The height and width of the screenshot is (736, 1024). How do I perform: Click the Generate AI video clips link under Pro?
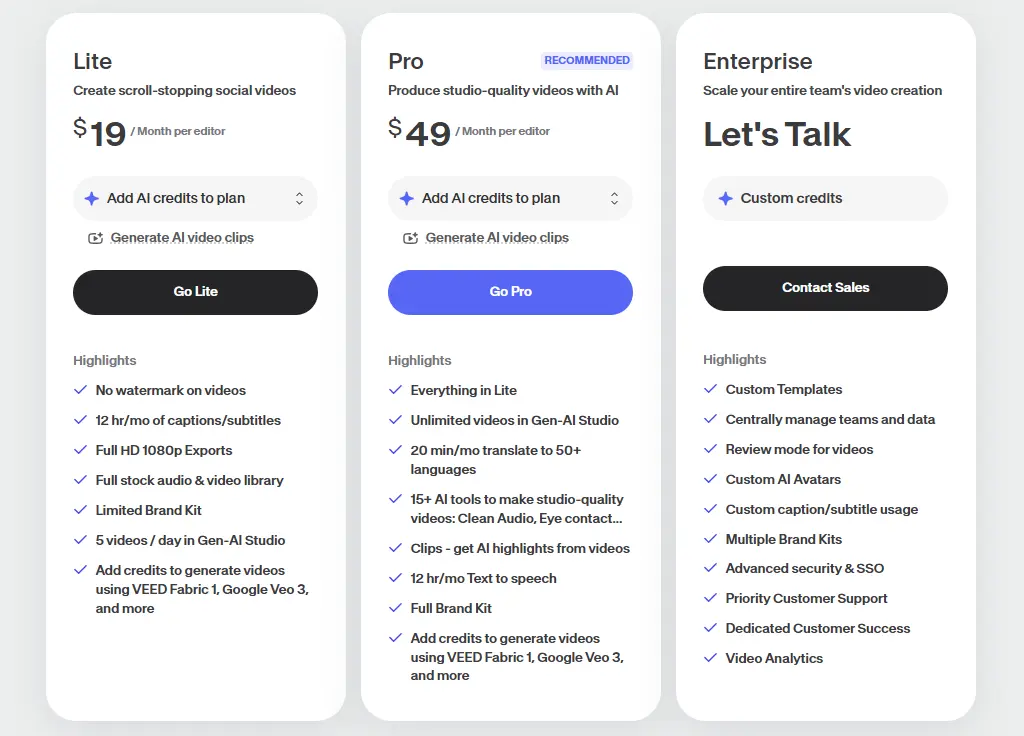click(x=497, y=237)
